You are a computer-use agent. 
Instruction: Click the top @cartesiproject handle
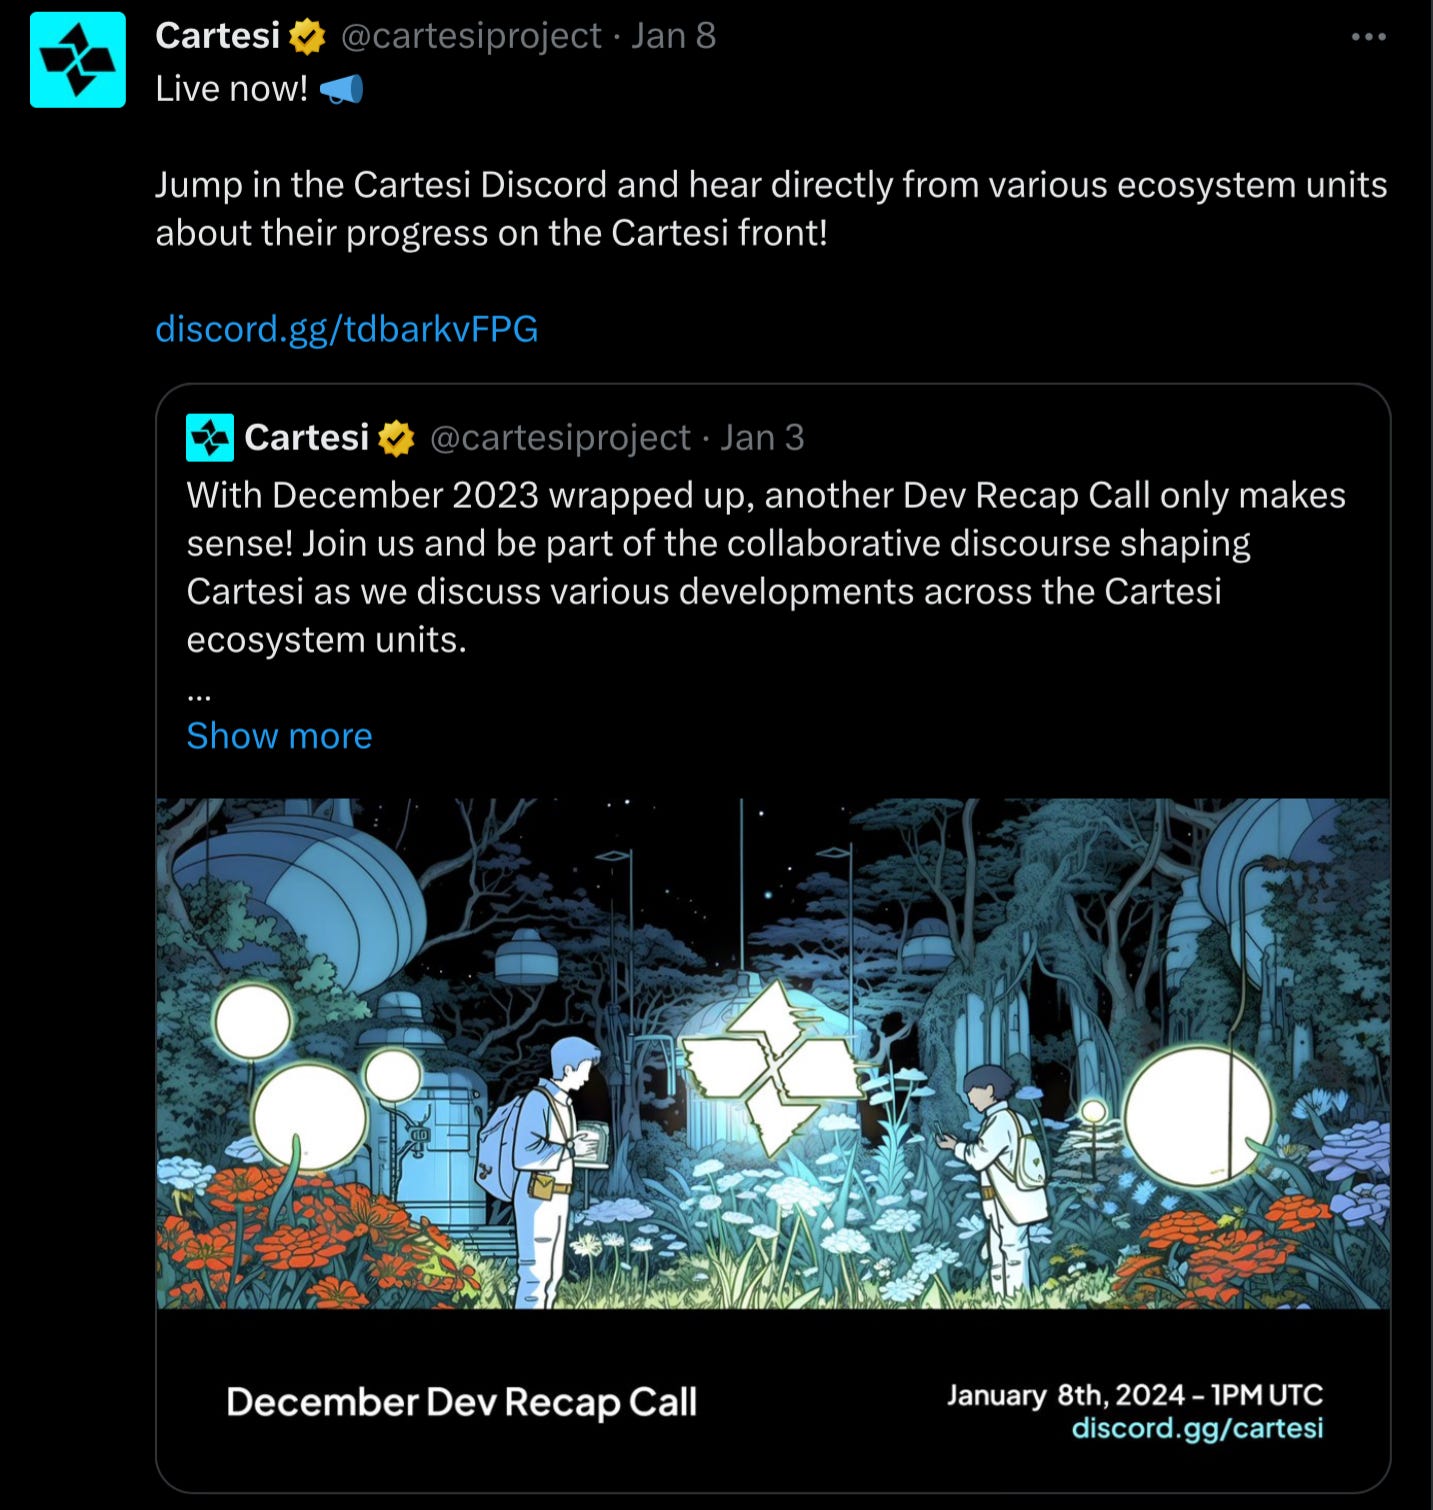click(x=471, y=36)
